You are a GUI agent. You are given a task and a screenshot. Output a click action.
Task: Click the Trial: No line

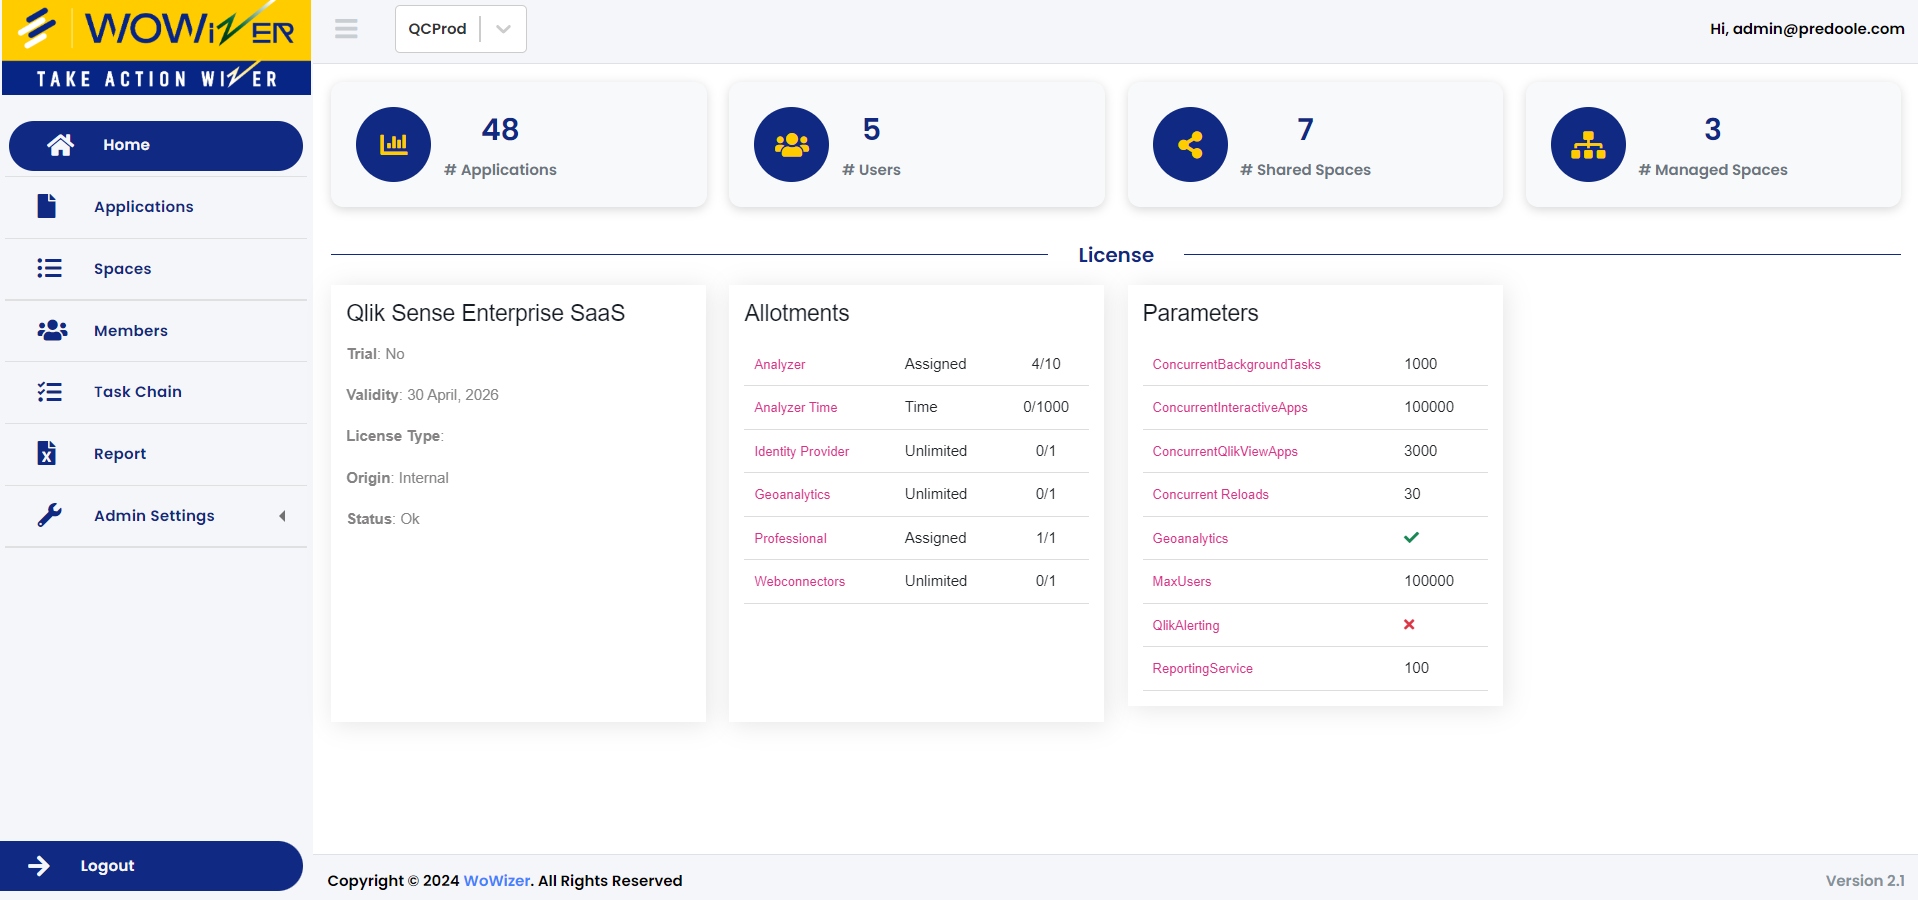click(x=375, y=354)
